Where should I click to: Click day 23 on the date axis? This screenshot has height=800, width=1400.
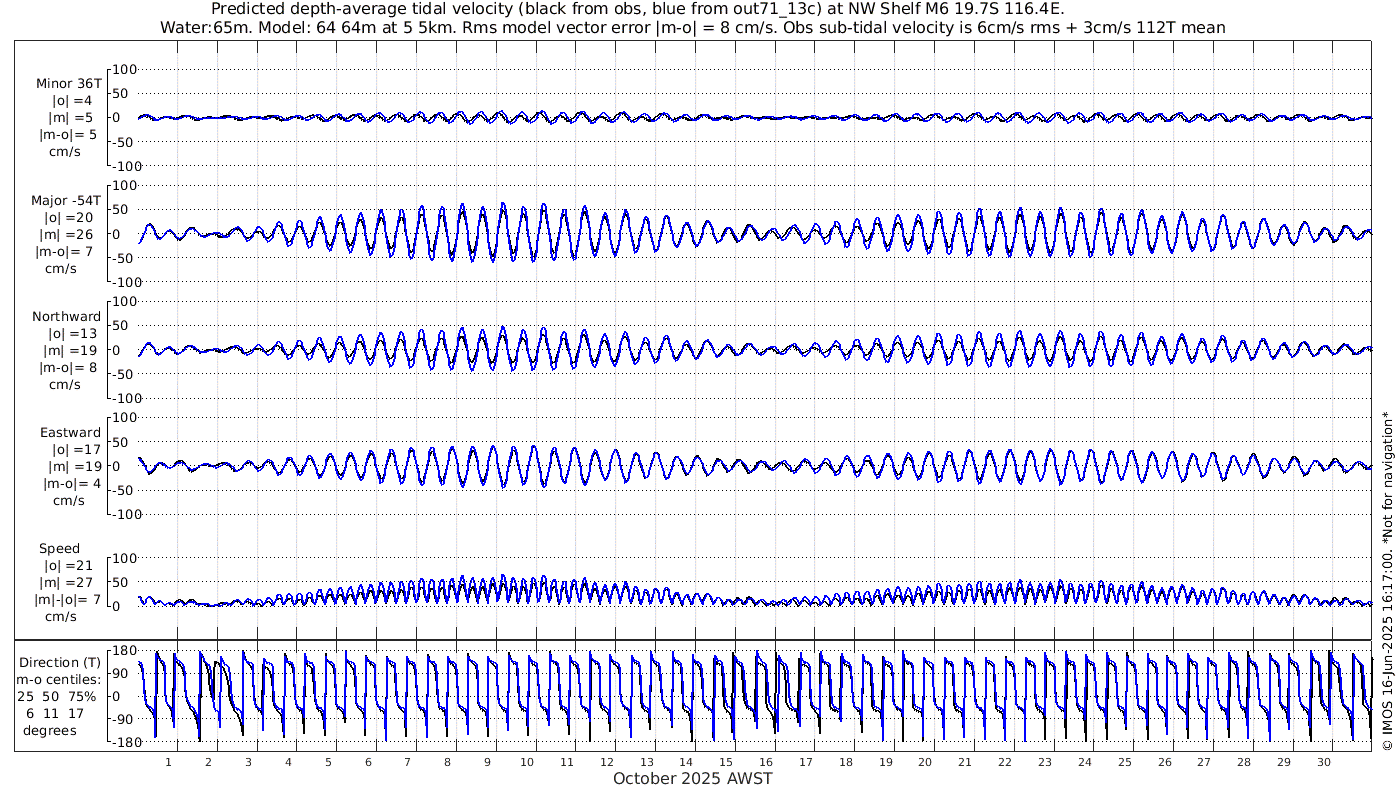pos(1045,762)
